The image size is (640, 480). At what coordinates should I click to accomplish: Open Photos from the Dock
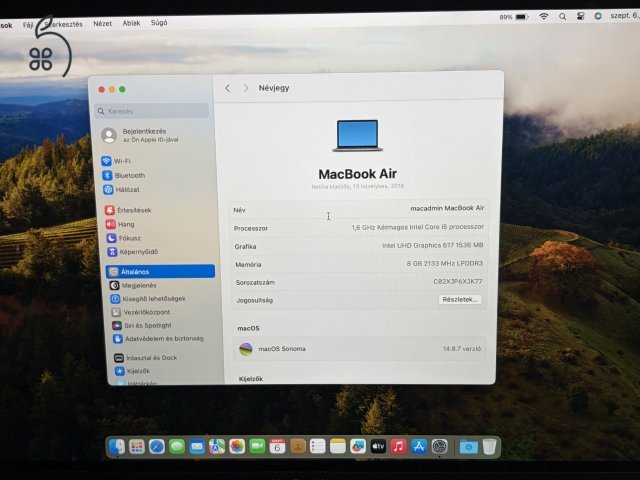(x=237, y=447)
